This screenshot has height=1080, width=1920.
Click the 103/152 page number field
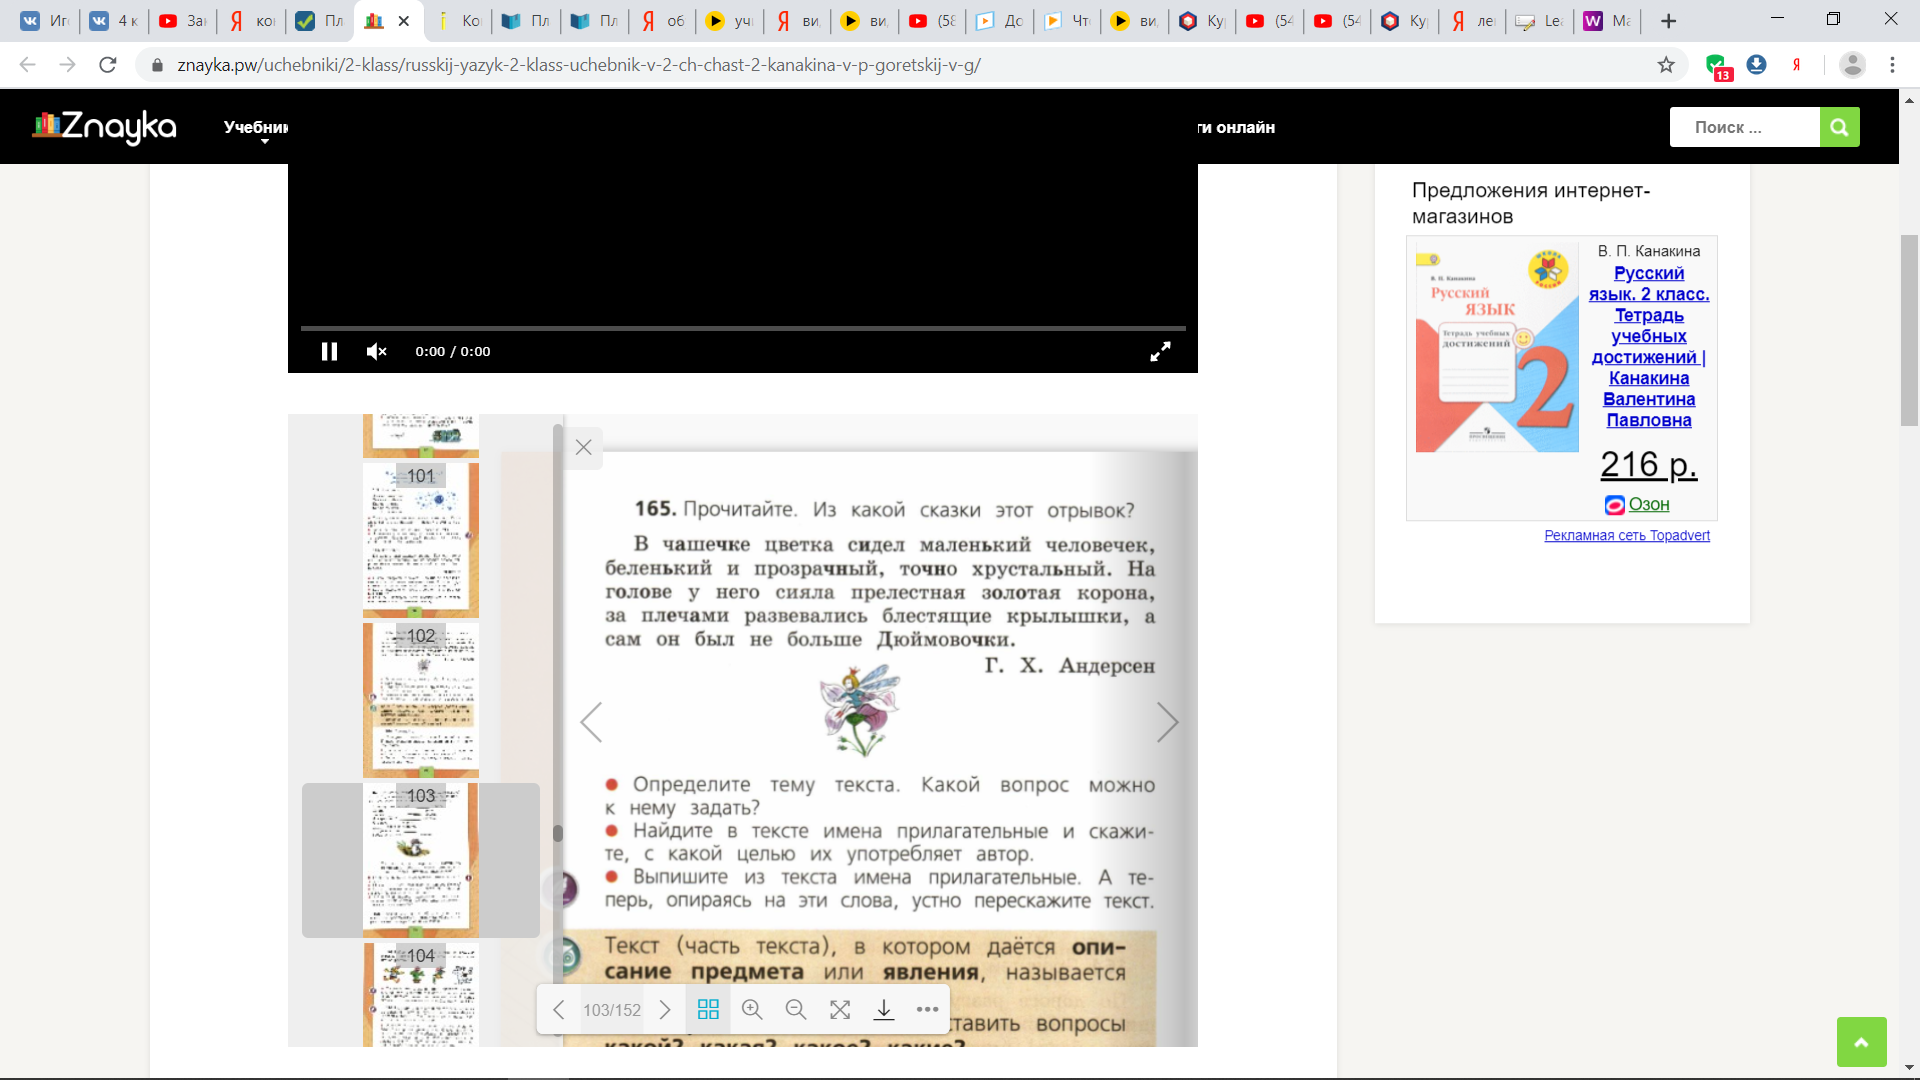coord(612,1010)
